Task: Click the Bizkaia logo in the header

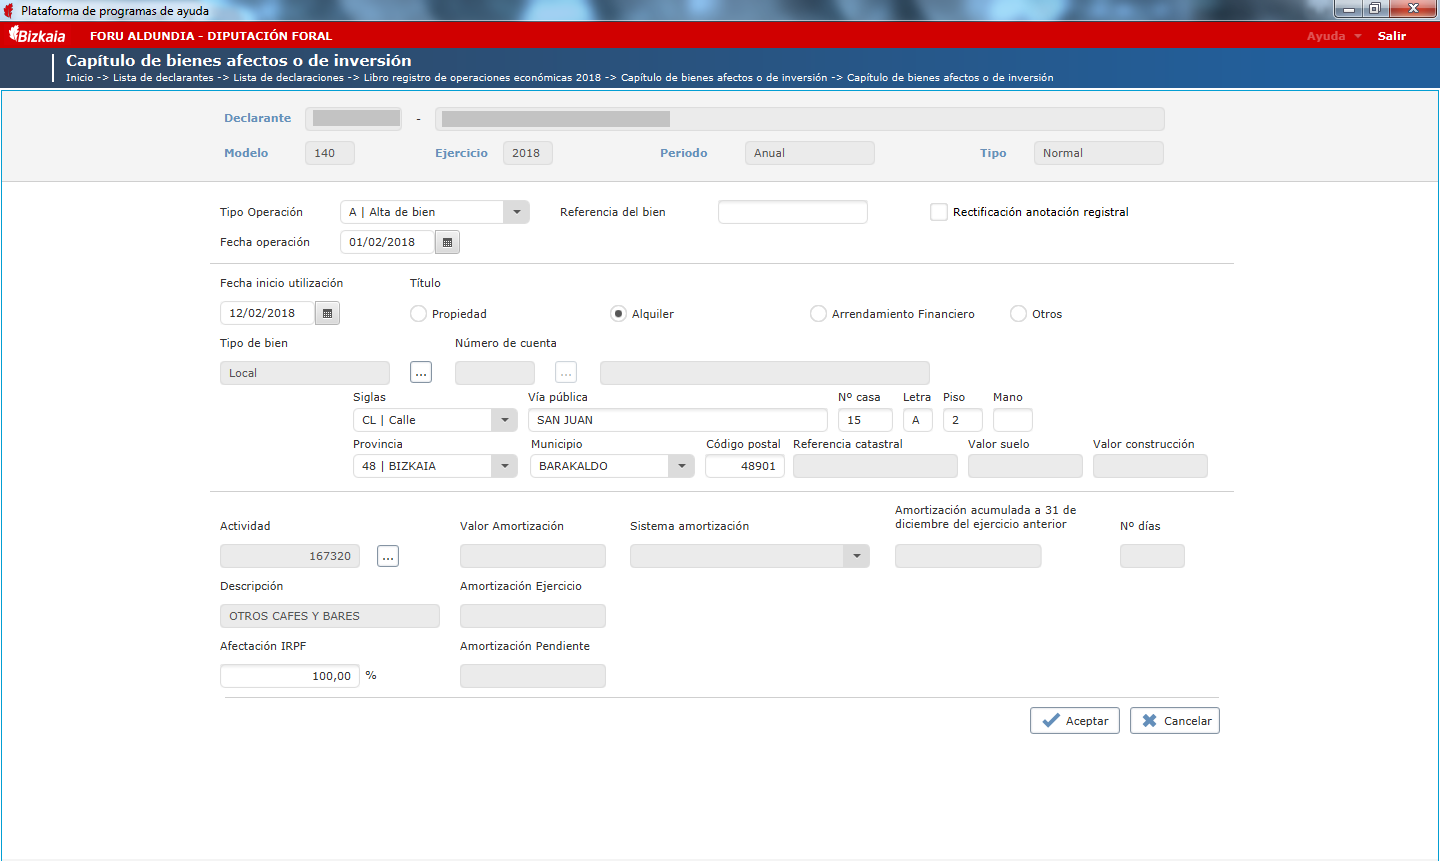Action: 38,35
